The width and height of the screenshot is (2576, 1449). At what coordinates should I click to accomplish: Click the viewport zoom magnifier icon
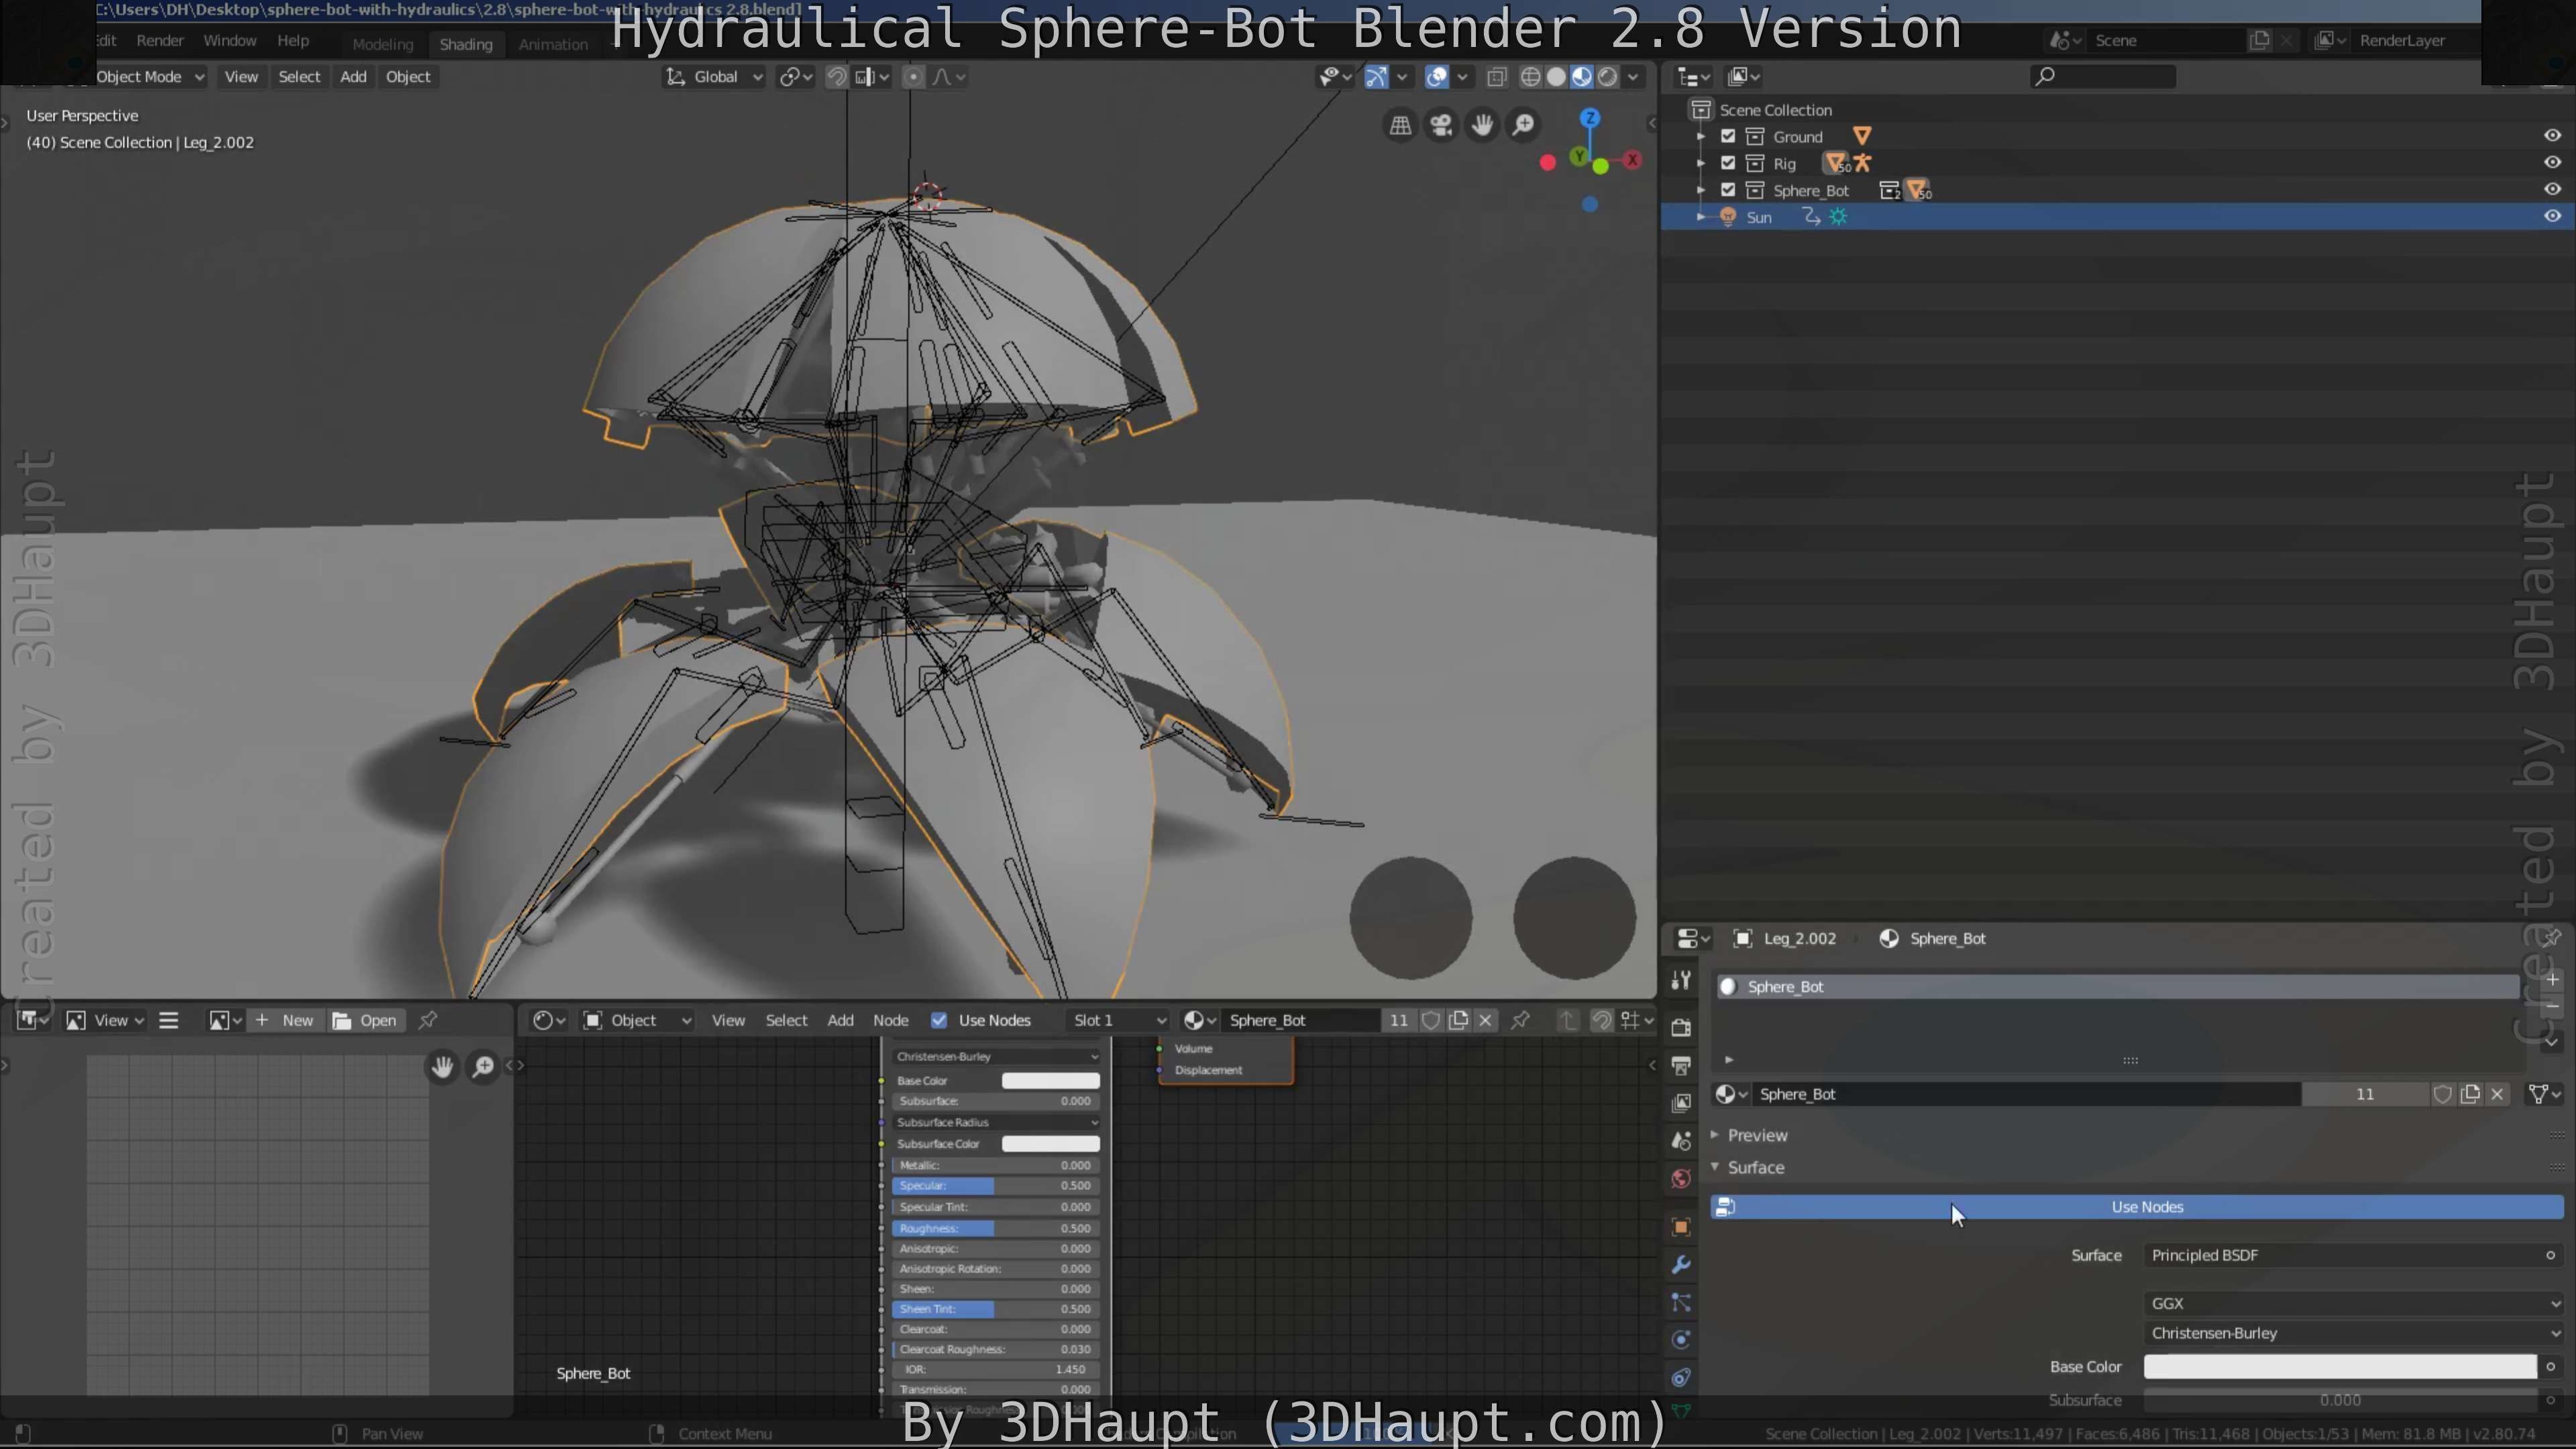click(1523, 125)
